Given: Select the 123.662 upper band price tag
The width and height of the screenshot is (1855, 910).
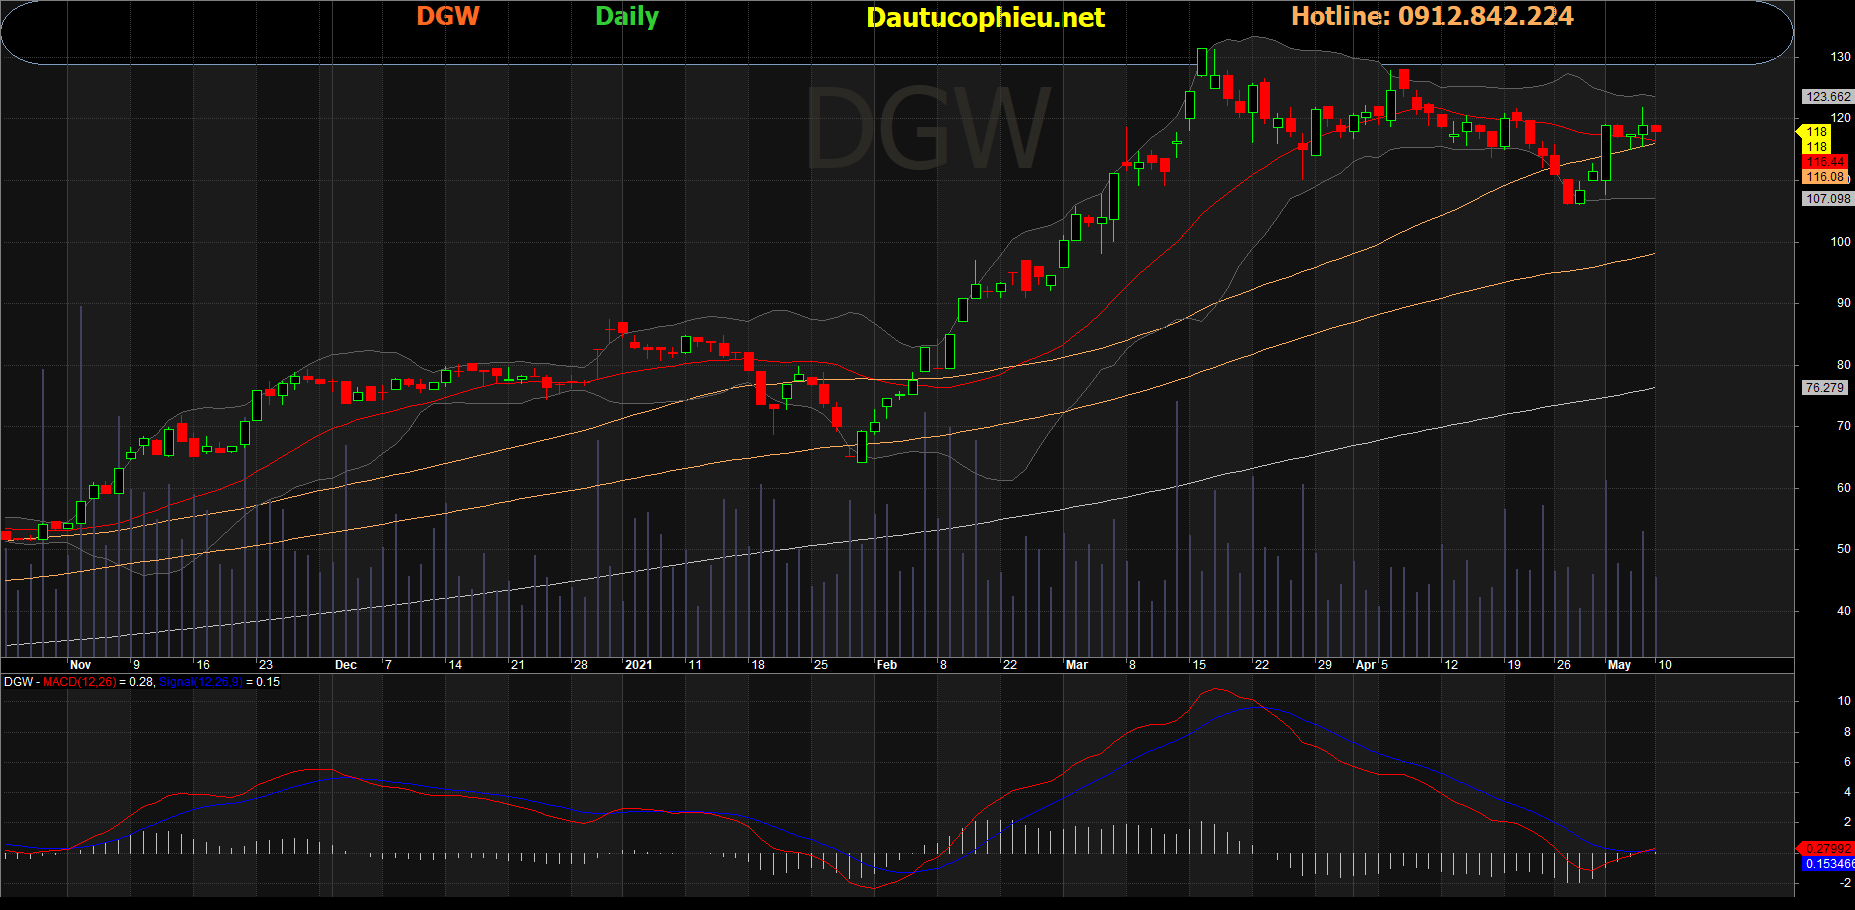Looking at the screenshot, I should tap(1828, 97).
